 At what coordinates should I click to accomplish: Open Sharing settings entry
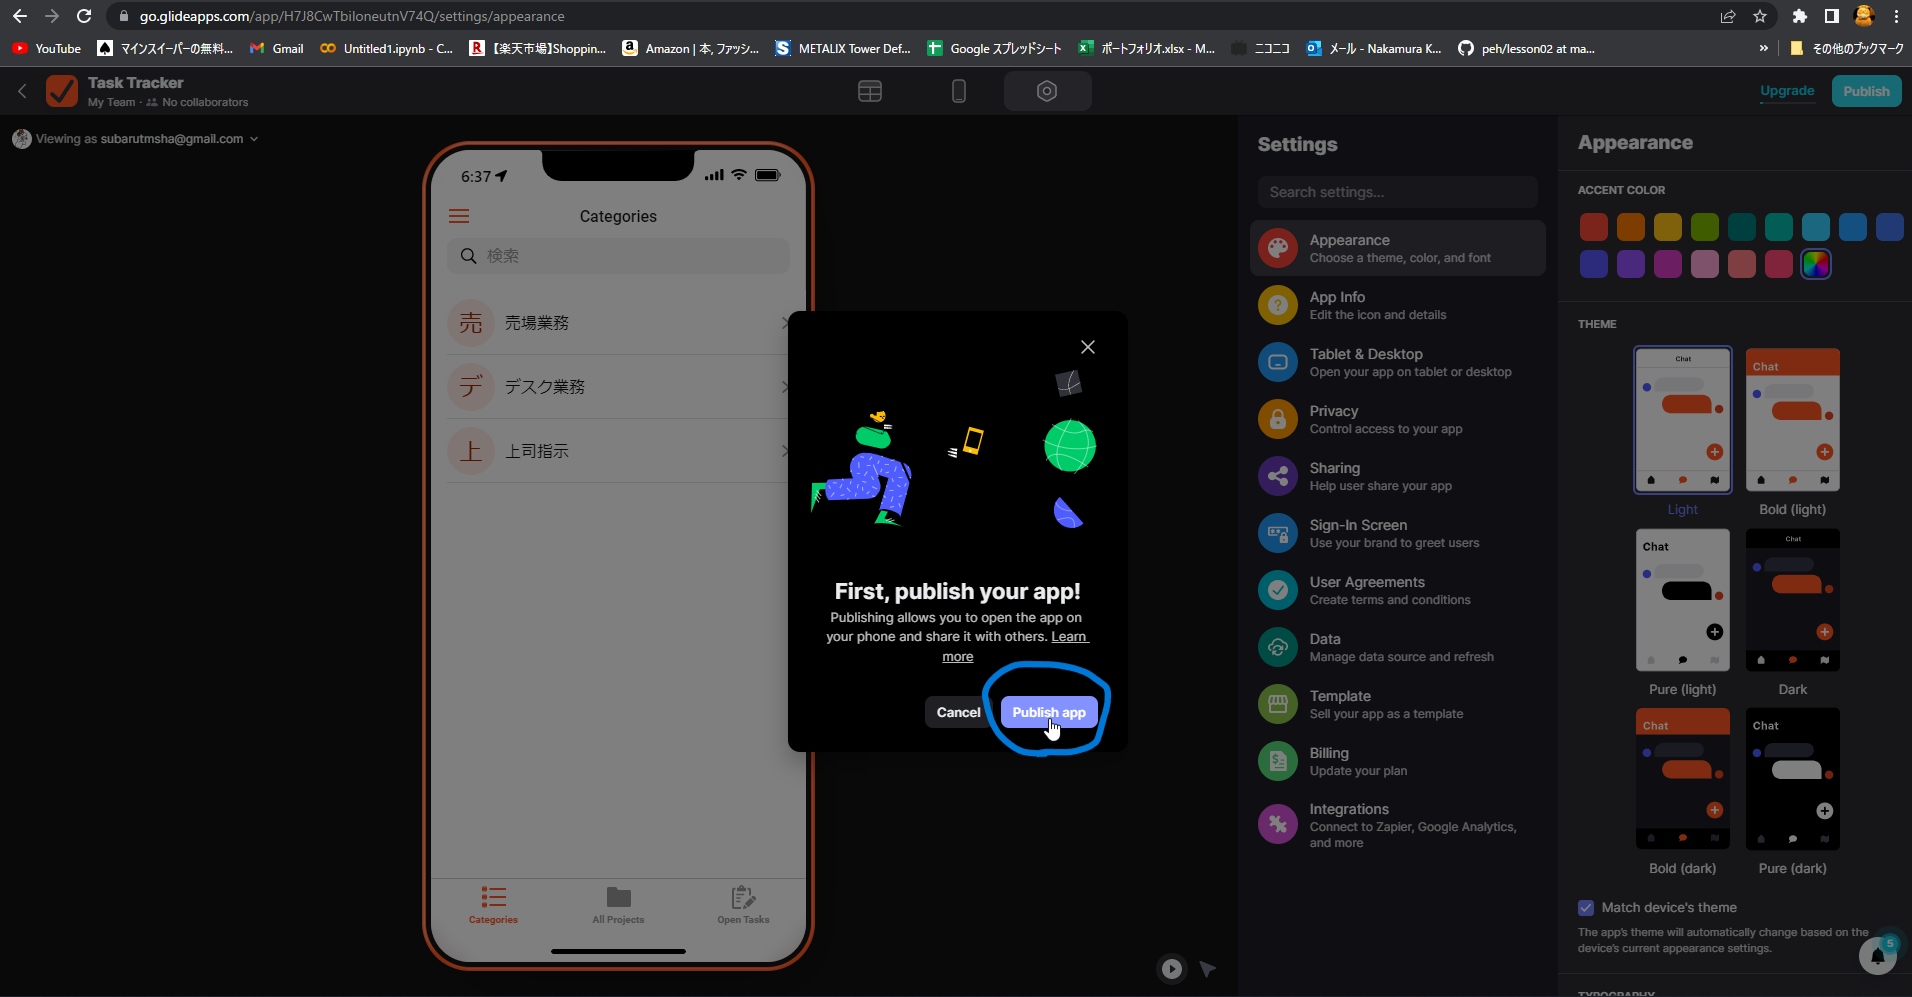tap(1397, 476)
